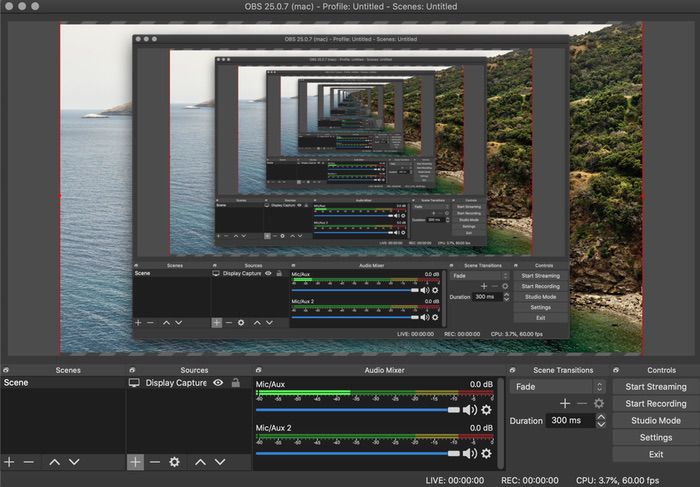
Task: Toggle Display Capture visibility eye
Action: (x=218, y=383)
